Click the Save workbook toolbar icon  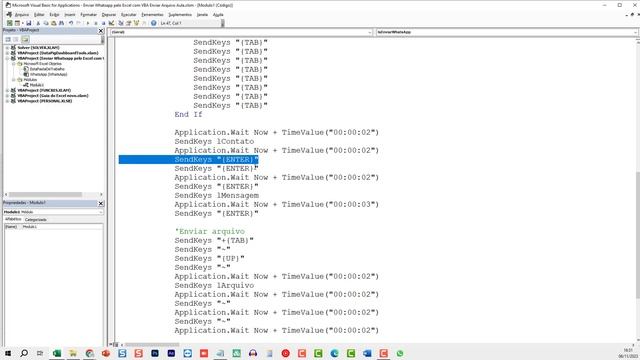click(29, 23)
